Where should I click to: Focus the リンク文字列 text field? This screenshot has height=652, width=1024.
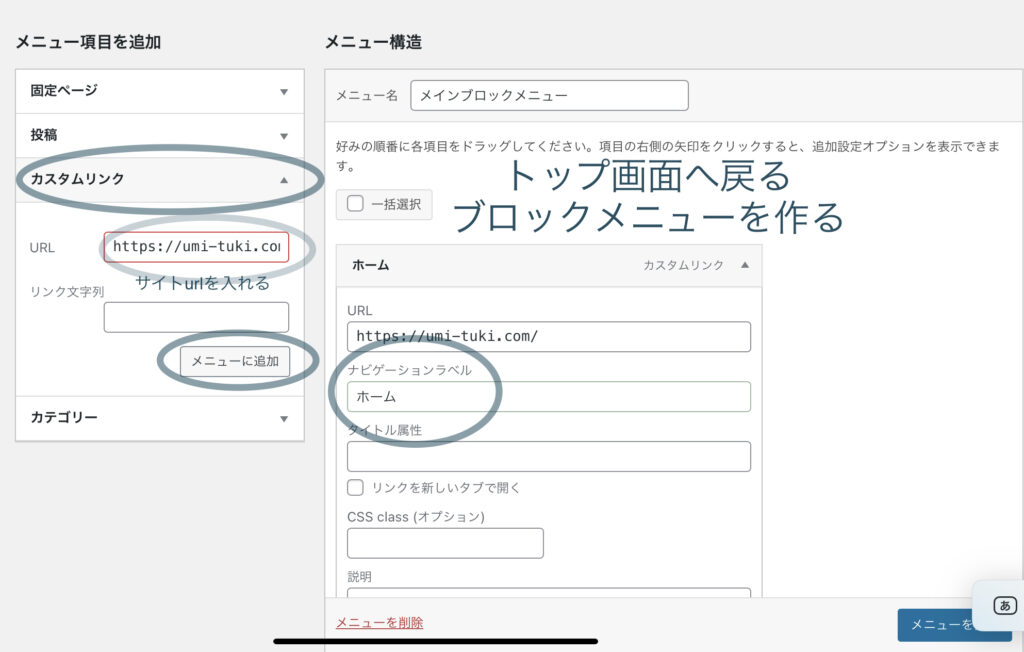coord(196,317)
